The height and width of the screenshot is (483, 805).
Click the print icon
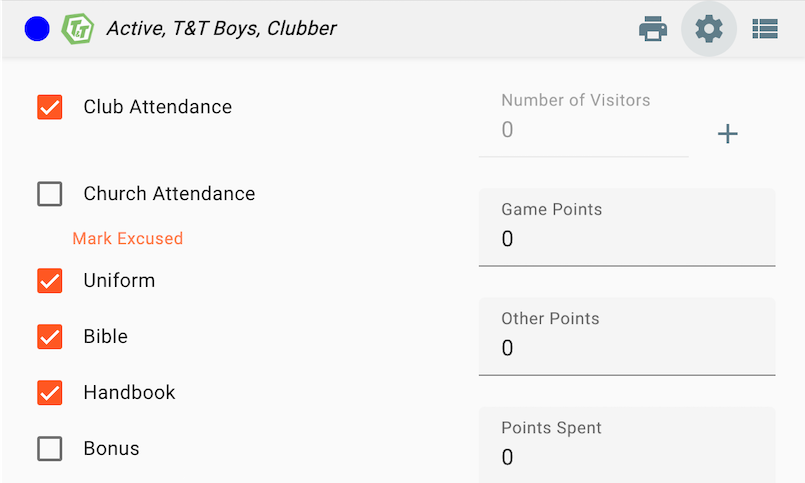click(653, 29)
